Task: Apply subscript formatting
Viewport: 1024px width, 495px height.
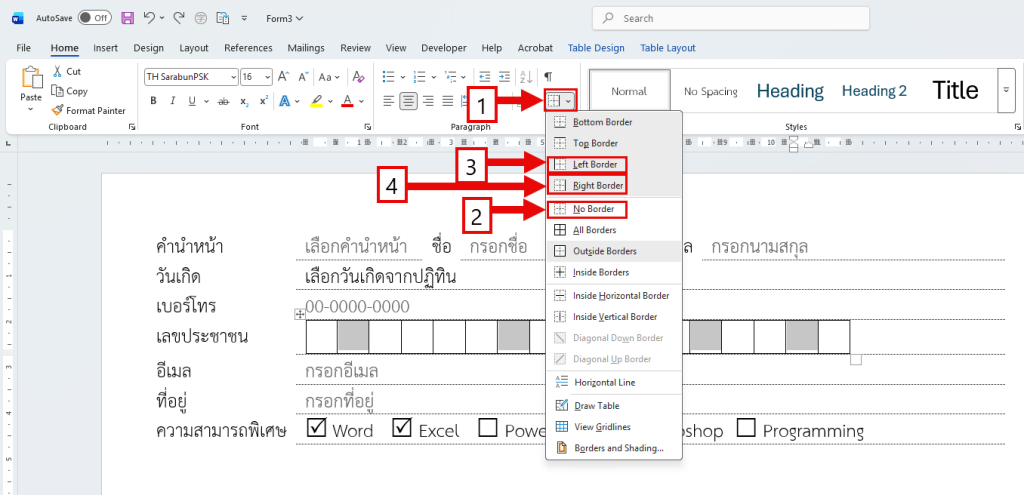Action: pos(244,101)
